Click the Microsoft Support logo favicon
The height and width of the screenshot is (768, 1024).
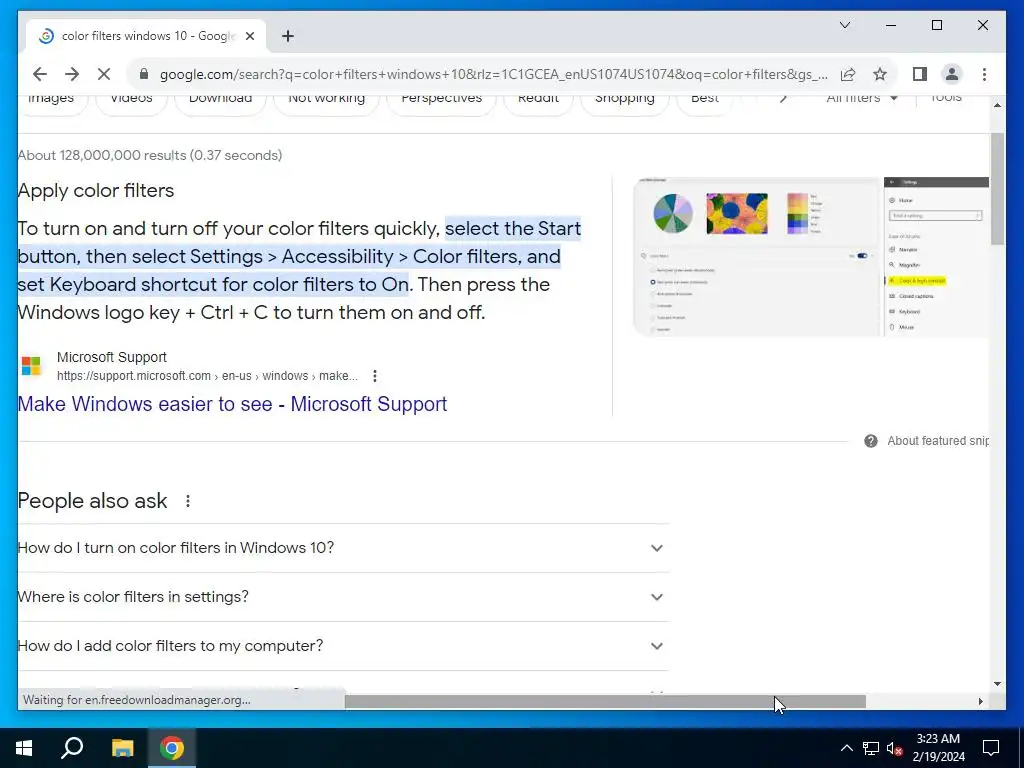(31, 366)
